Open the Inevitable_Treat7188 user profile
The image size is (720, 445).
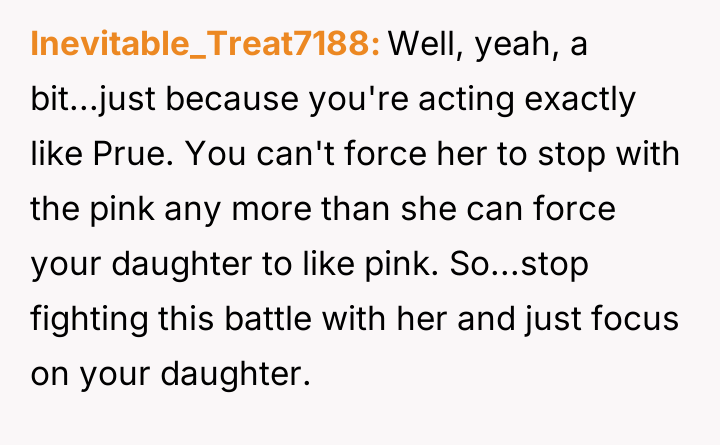tap(205, 43)
